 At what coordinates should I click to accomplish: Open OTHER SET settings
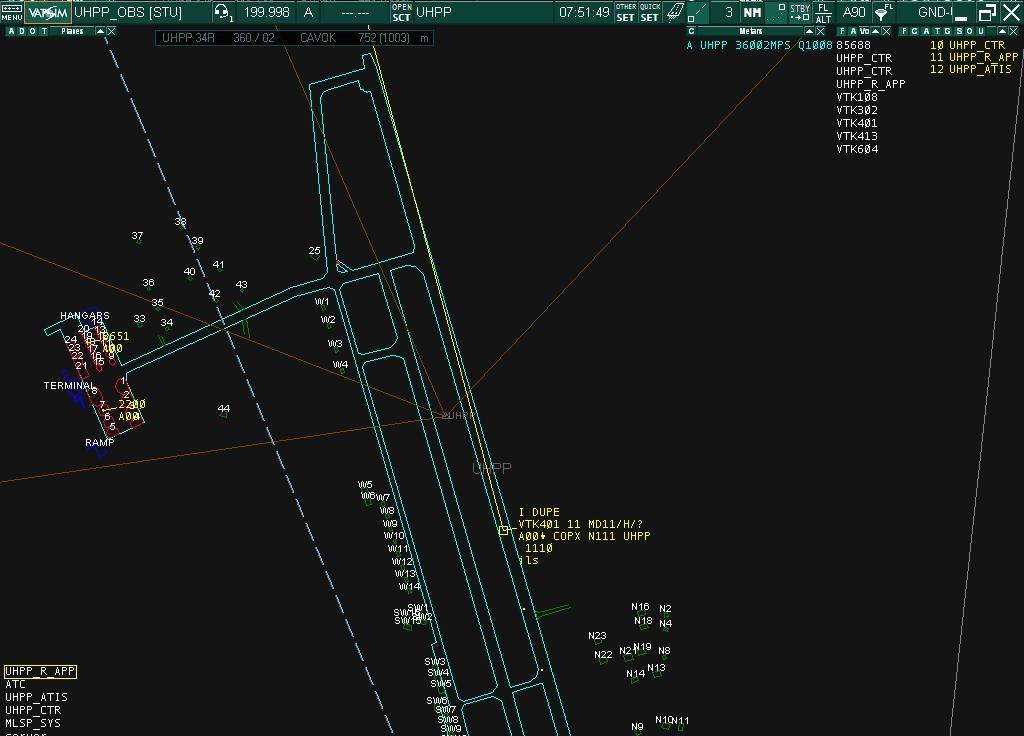point(626,12)
